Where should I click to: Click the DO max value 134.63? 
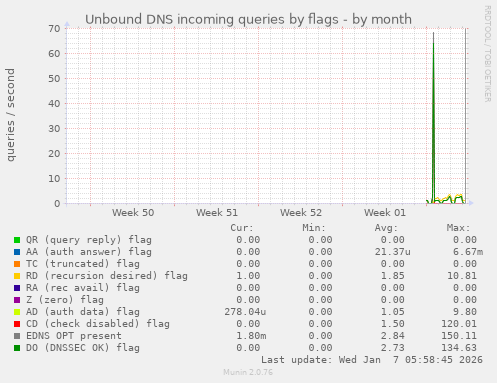[x=459, y=348]
